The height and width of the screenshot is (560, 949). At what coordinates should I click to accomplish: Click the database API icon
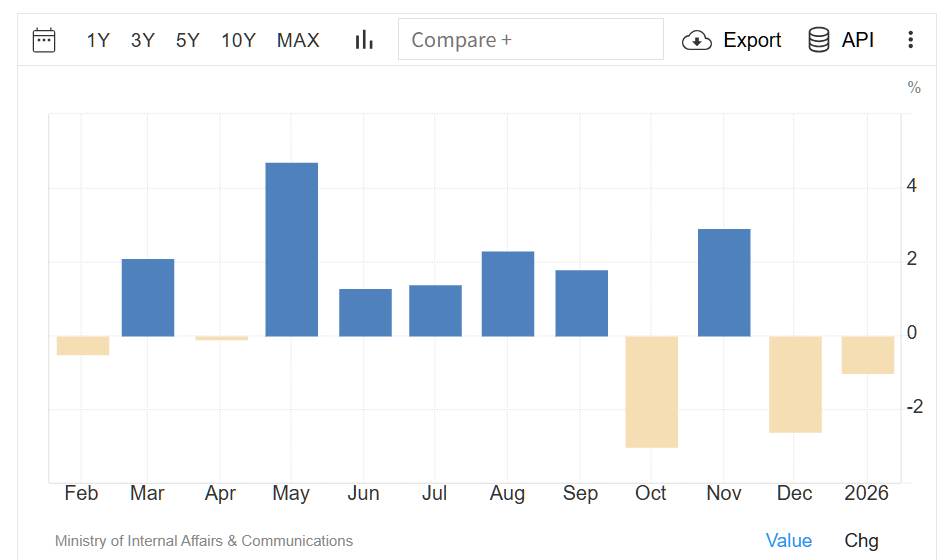coord(819,40)
